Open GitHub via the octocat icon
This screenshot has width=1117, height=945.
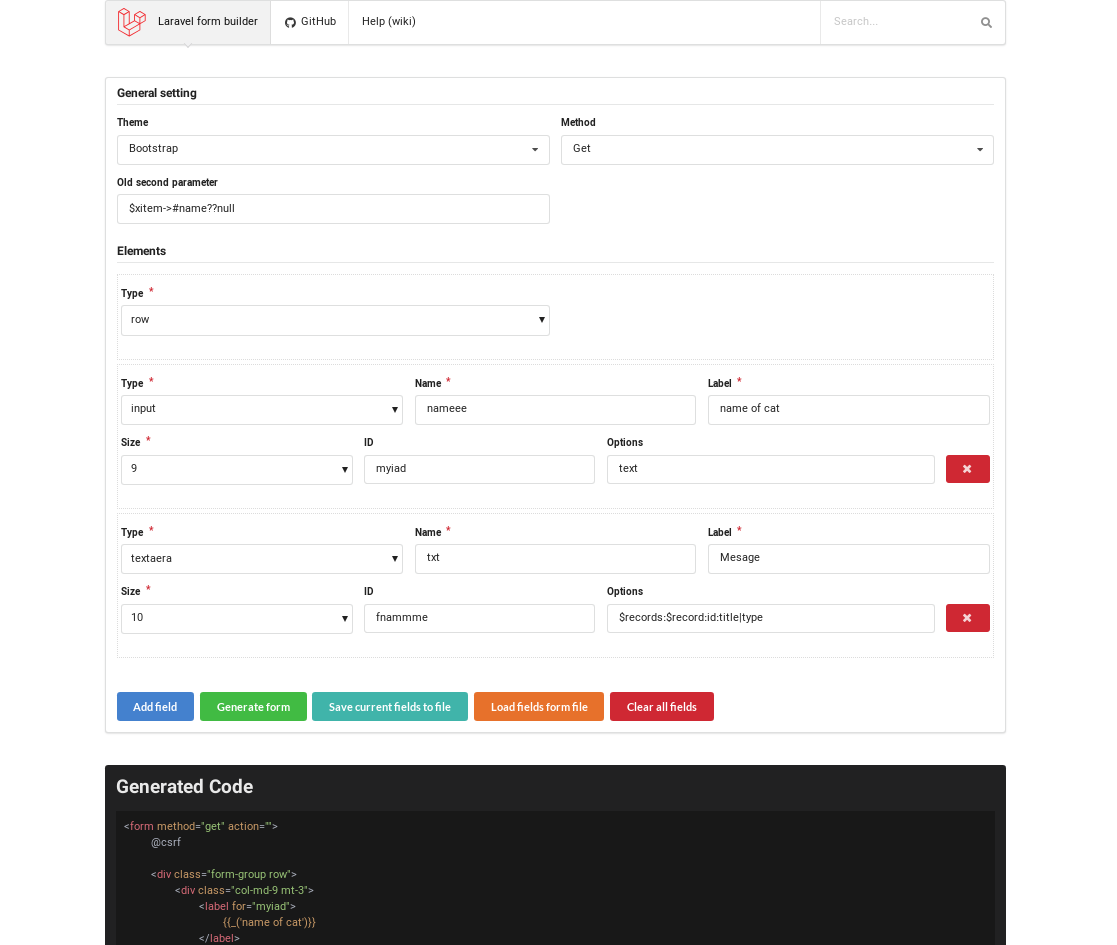[x=289, y=21]
